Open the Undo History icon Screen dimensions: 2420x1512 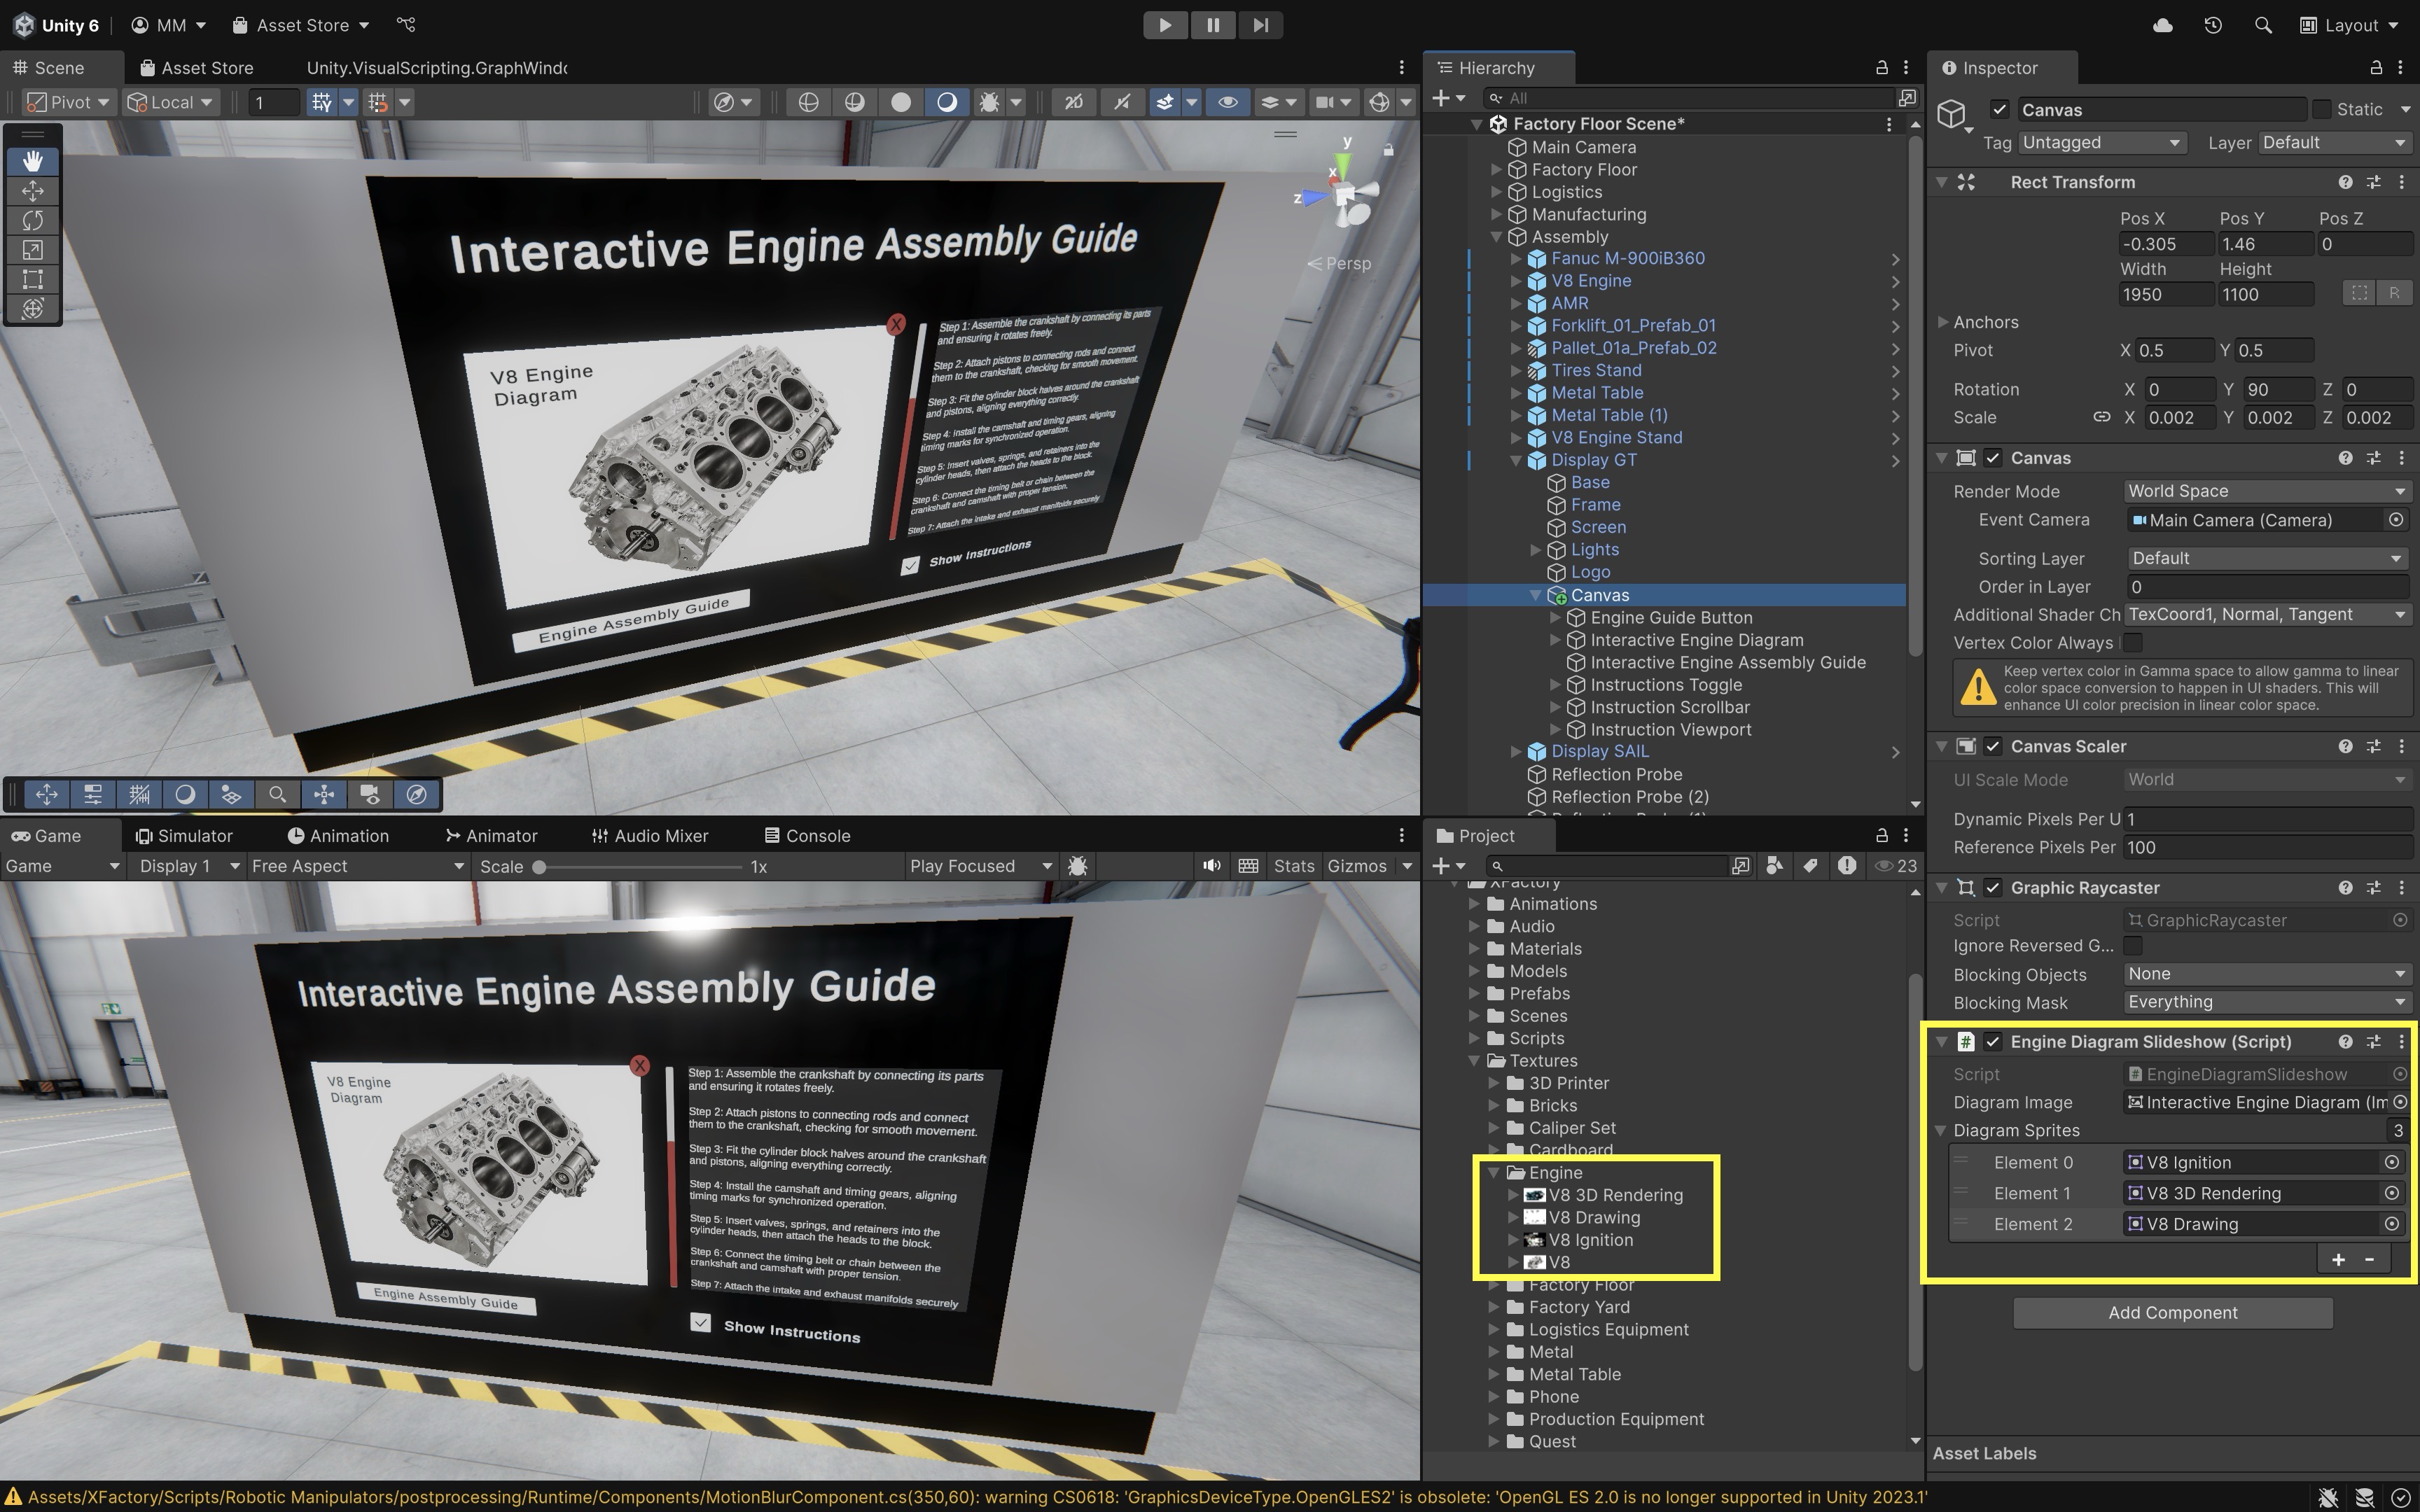click(2213, 25)
